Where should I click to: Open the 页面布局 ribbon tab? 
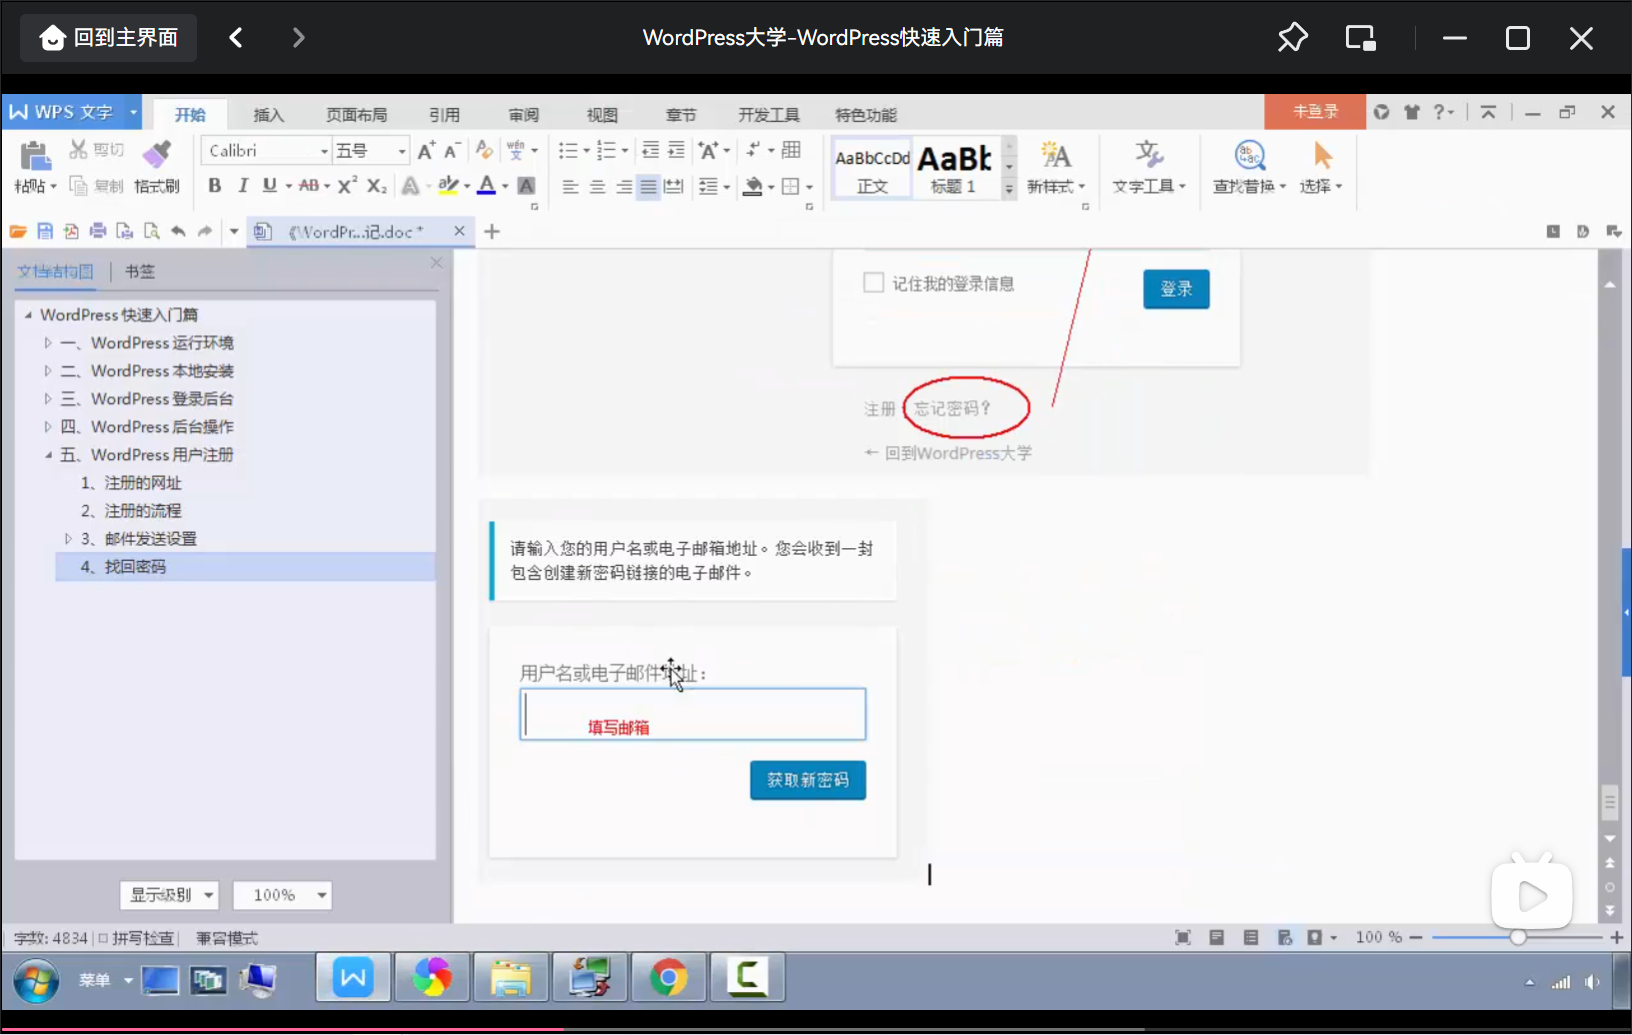(357, 115)
